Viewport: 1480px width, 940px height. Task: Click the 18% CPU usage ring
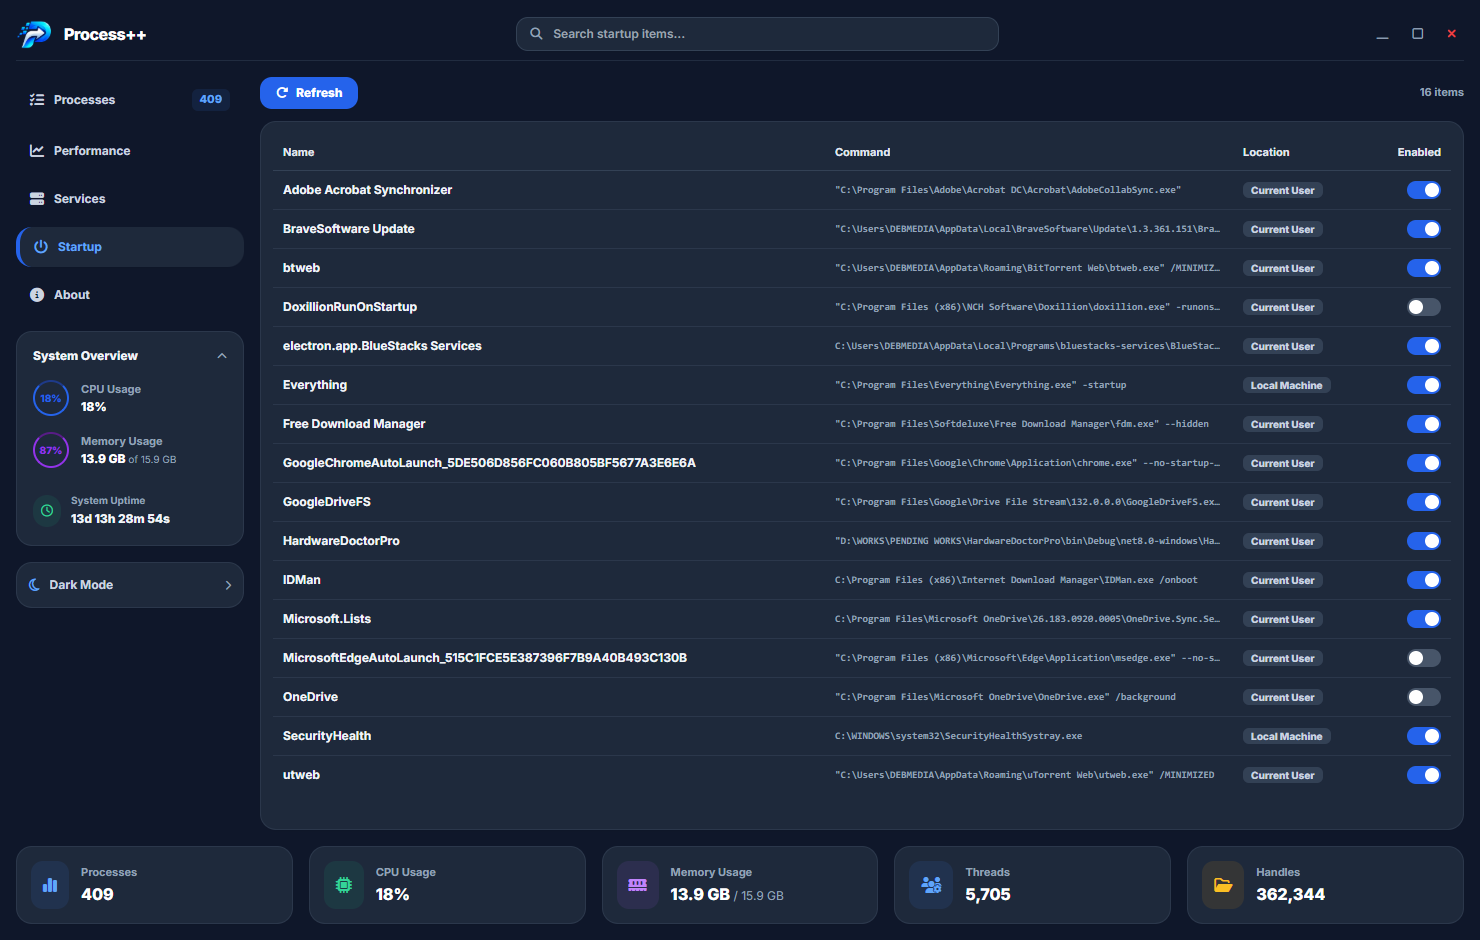click(x=51, y=398)
